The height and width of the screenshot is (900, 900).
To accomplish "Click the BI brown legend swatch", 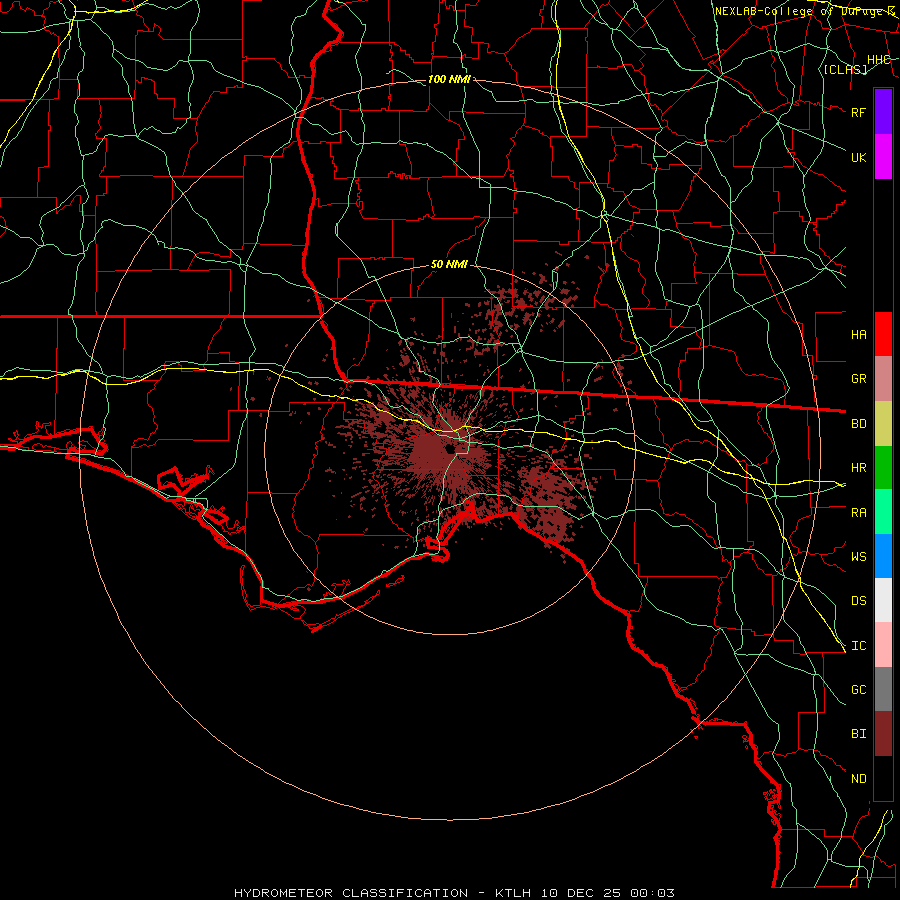I will tap(883, 734).
